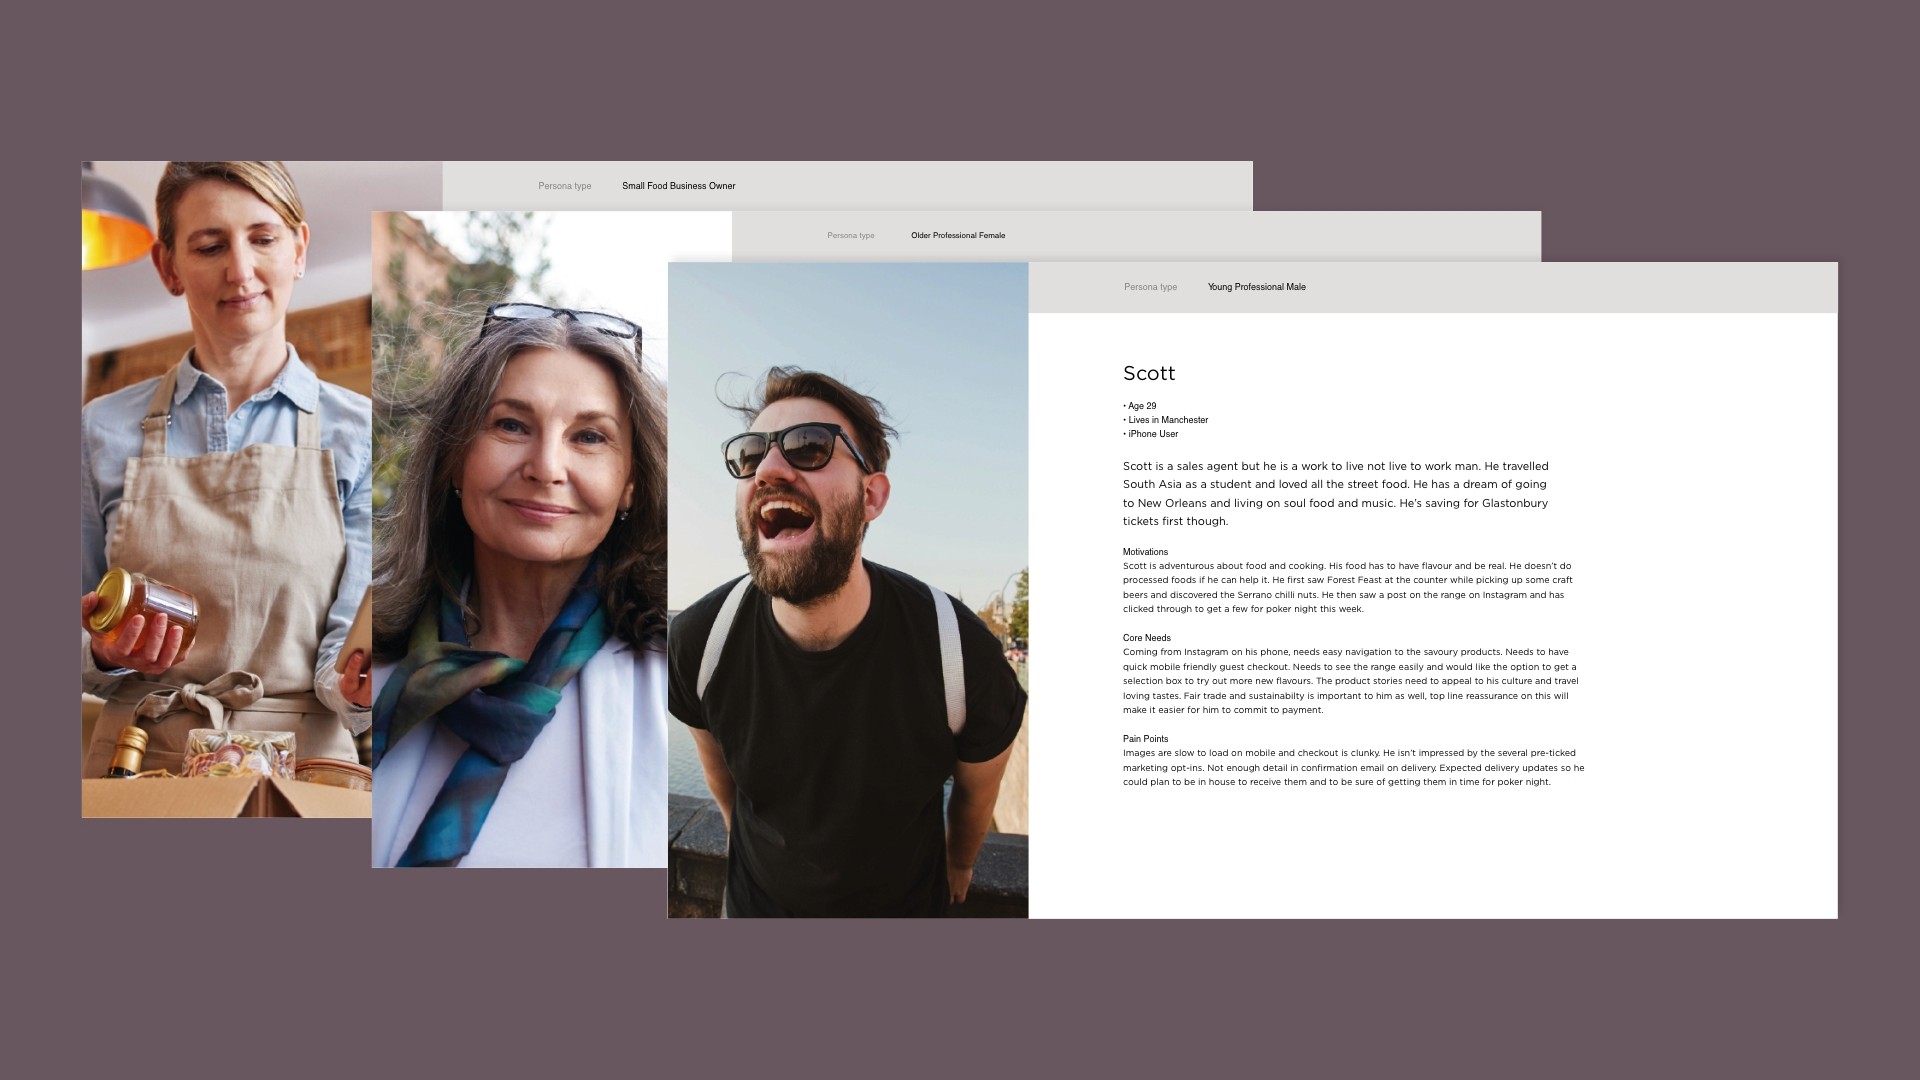Click the Core Needs section heading
Viewport: 1920px width, 1080px height.
(x=1146, y=638)
